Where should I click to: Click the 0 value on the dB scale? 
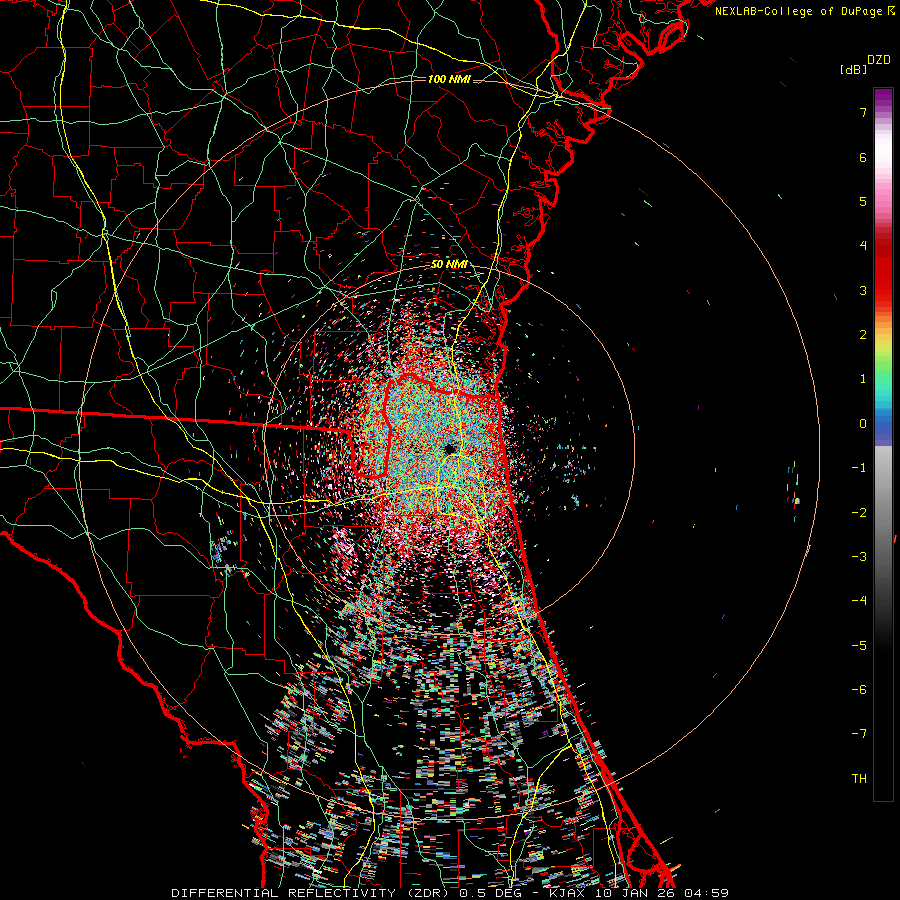point(863,424)
